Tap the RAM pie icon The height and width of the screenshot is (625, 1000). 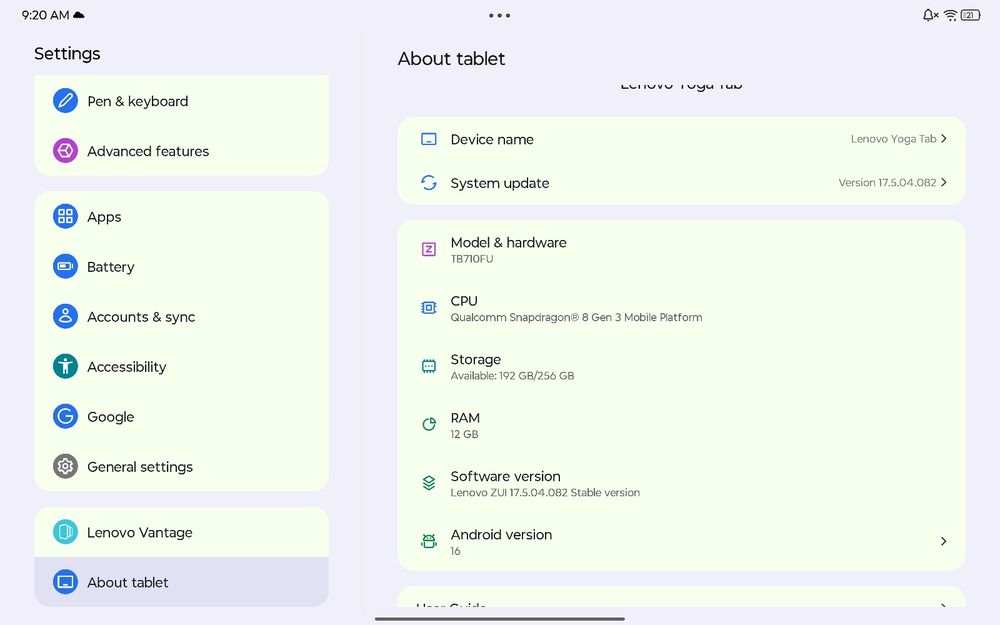pos(429,425)
